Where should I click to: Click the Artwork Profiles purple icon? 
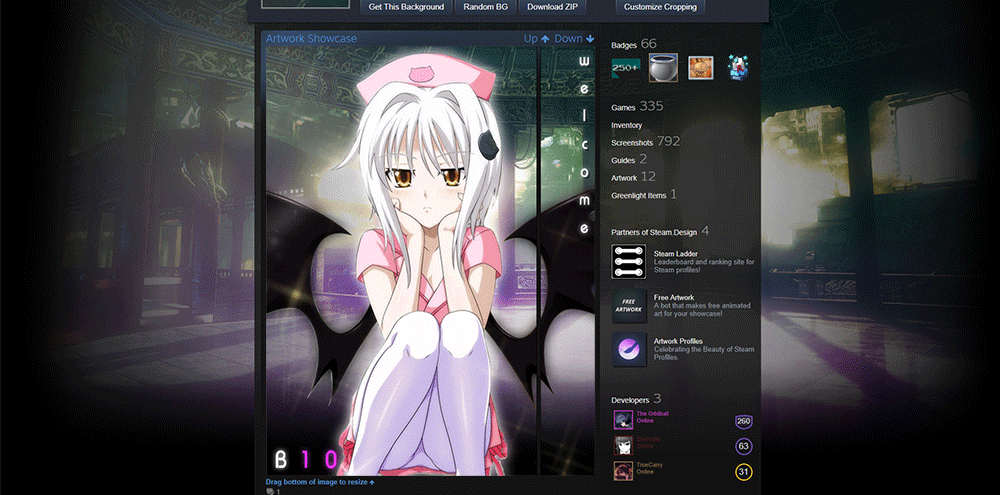(629, 351)
